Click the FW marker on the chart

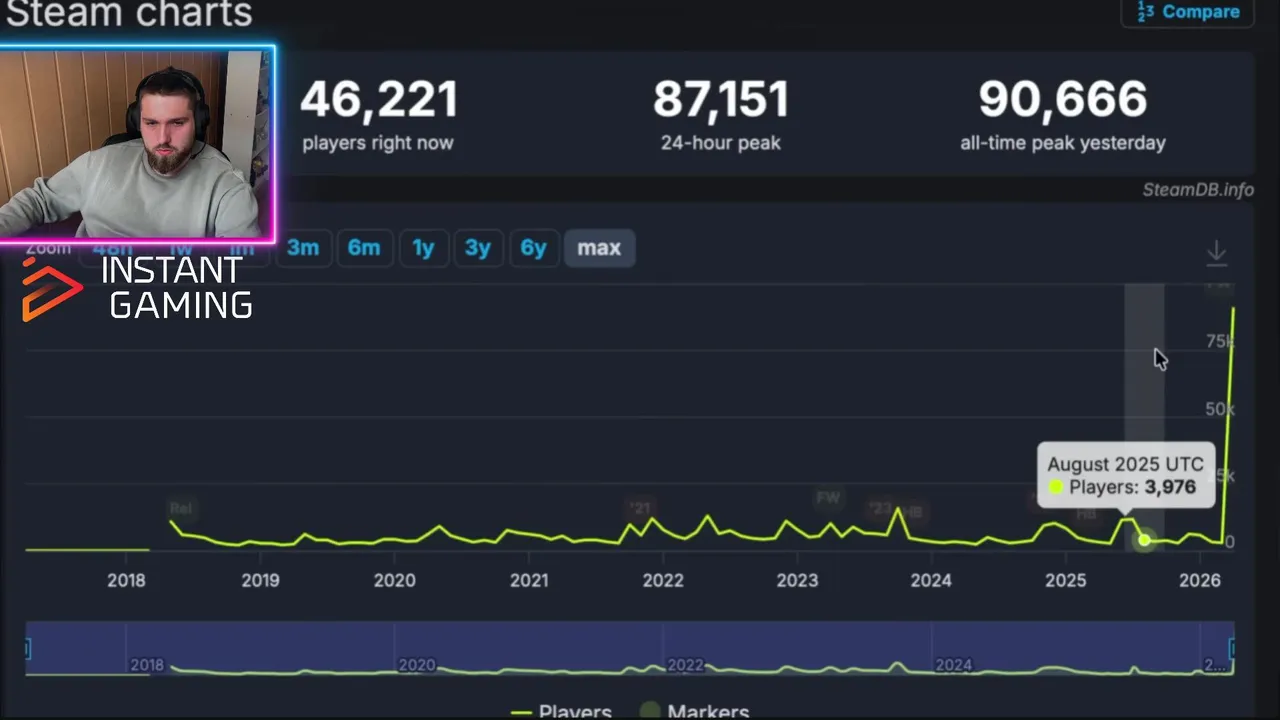(x=828, y=498)
